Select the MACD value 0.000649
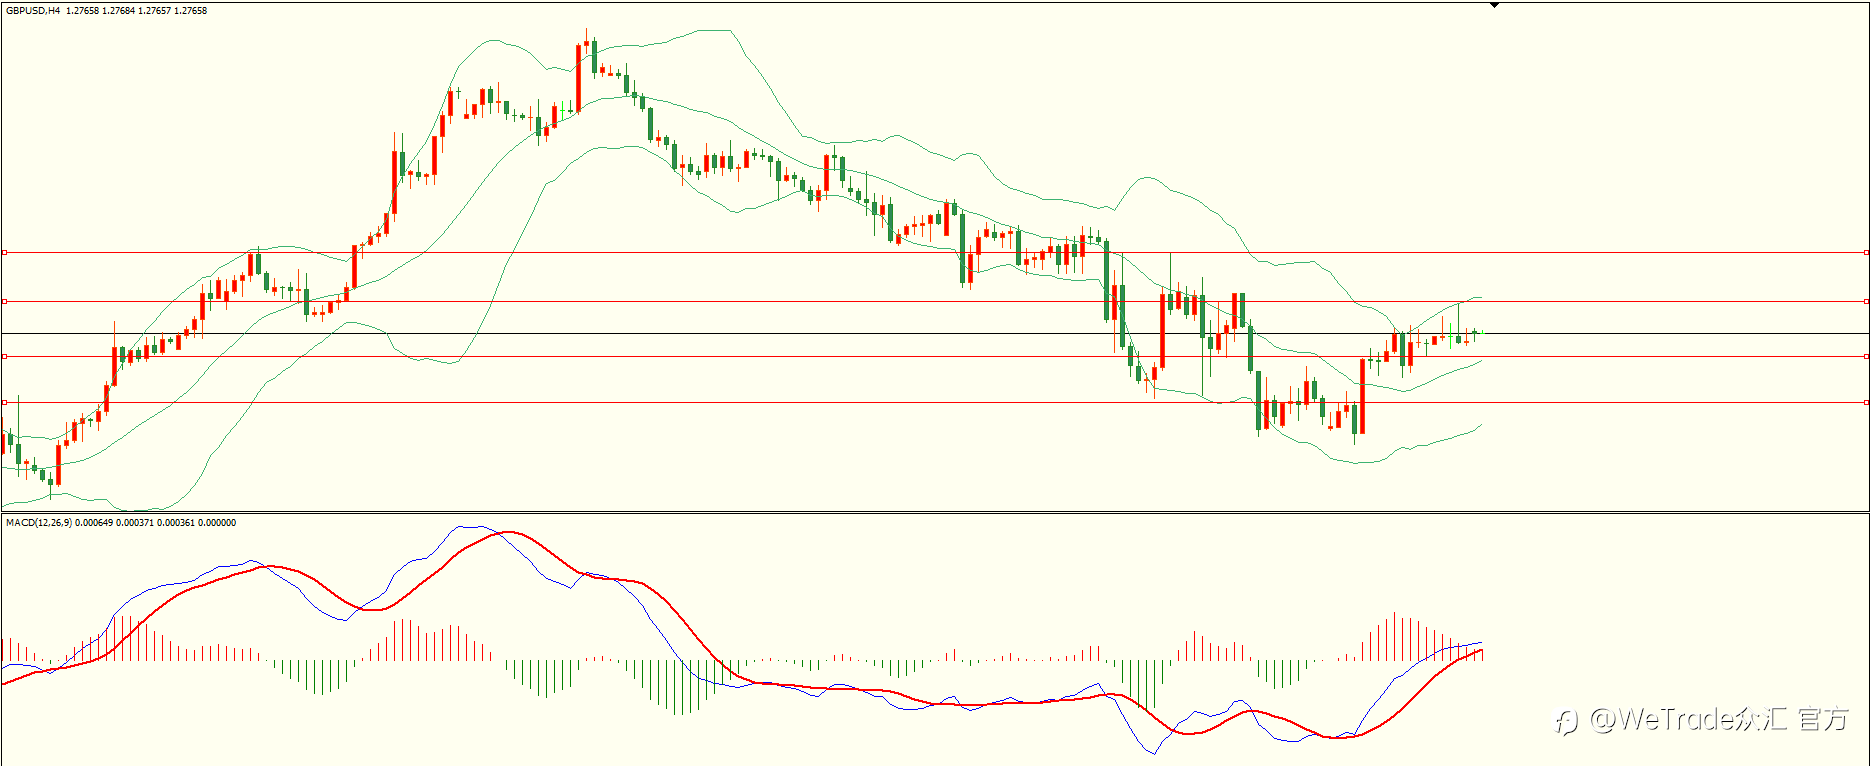 pos(94,523)
